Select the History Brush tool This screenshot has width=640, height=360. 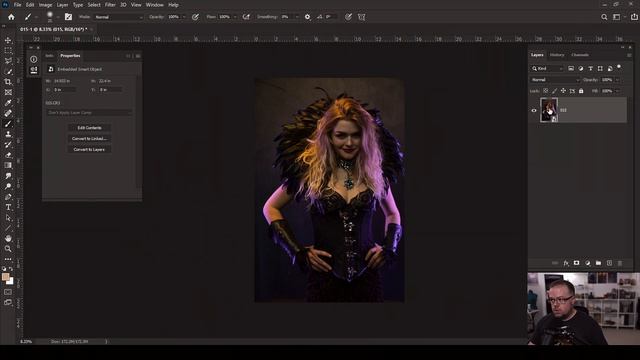8,144
